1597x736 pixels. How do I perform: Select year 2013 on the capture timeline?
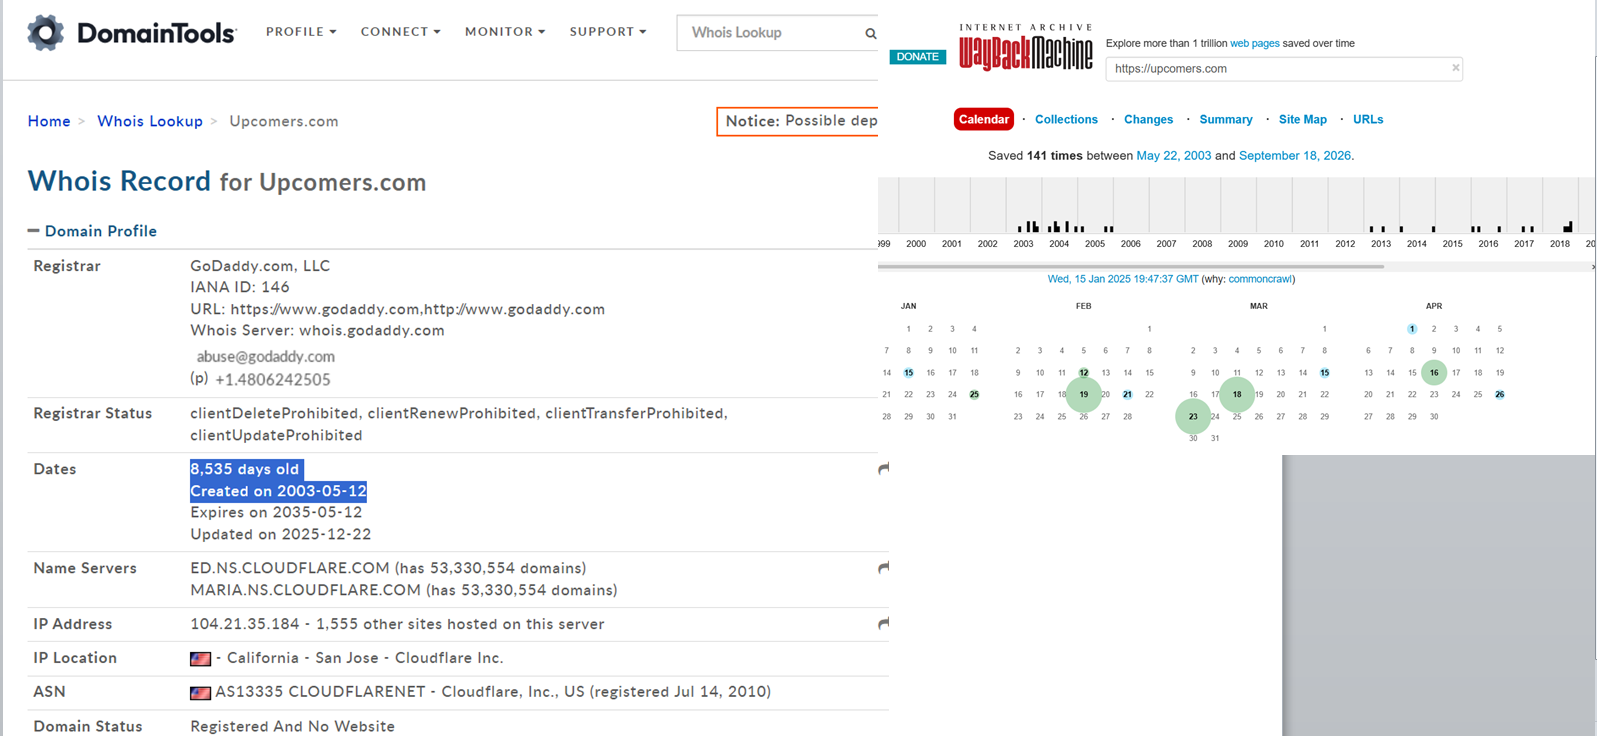(1381, 243)
